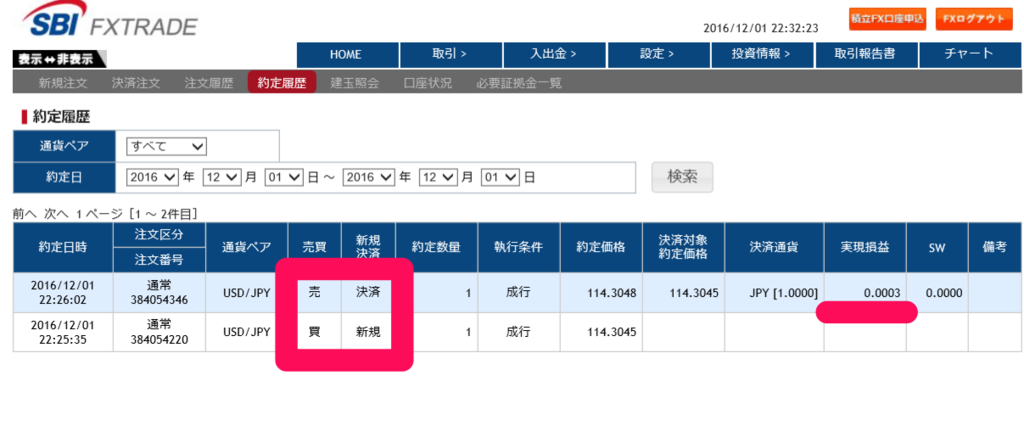The image size is (1024, 426).
Task: Toggle the 表示⇔非表示 button
Action: (x=59, y=59)
